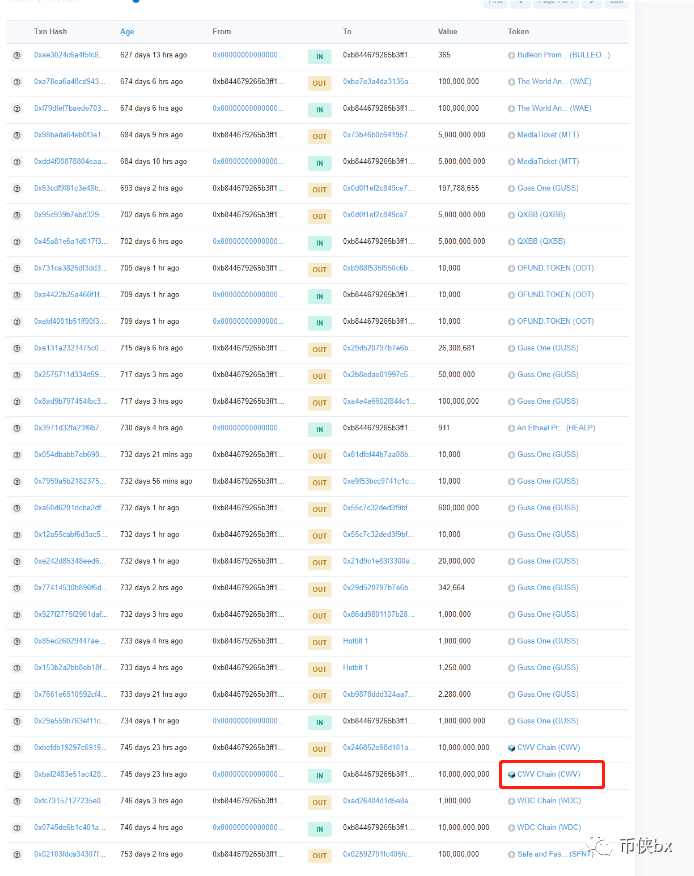694x876 pixels.
Task: Open the CWV Chain token icon in highlighted box
Action: [x=512, y=774]
